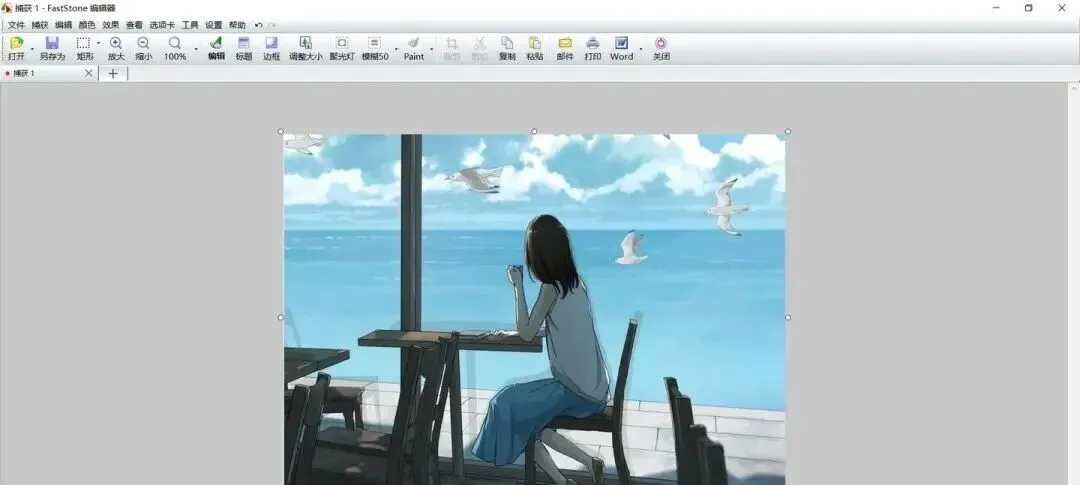Select the 矩形 rectangle selection tool
Screen dimensions: 1080x485
pos(84,48)
